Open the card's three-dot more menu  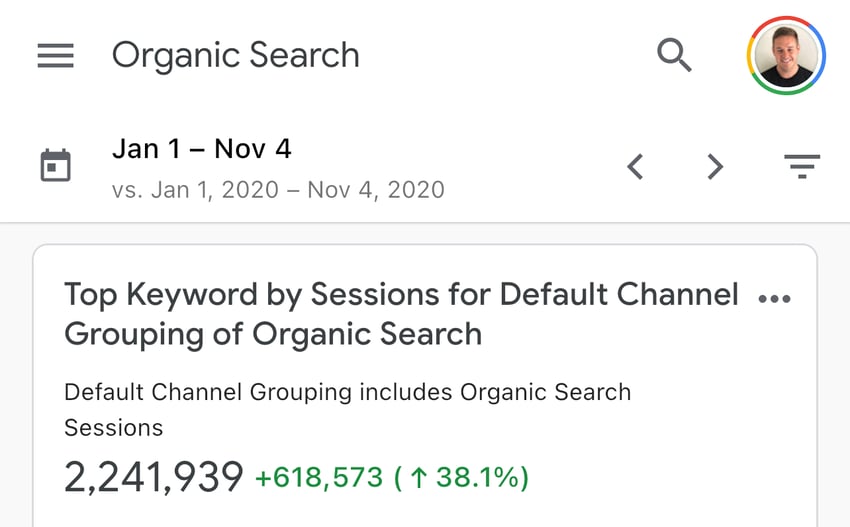tap(775, 299)
